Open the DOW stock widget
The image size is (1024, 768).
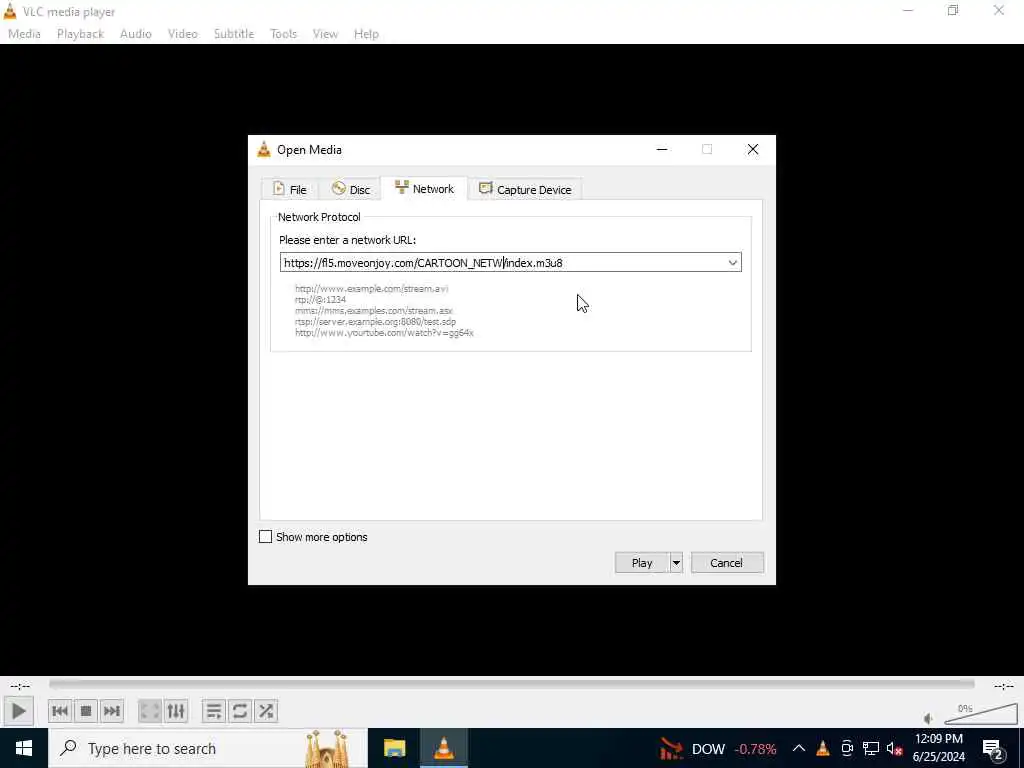tap(718, 748)
